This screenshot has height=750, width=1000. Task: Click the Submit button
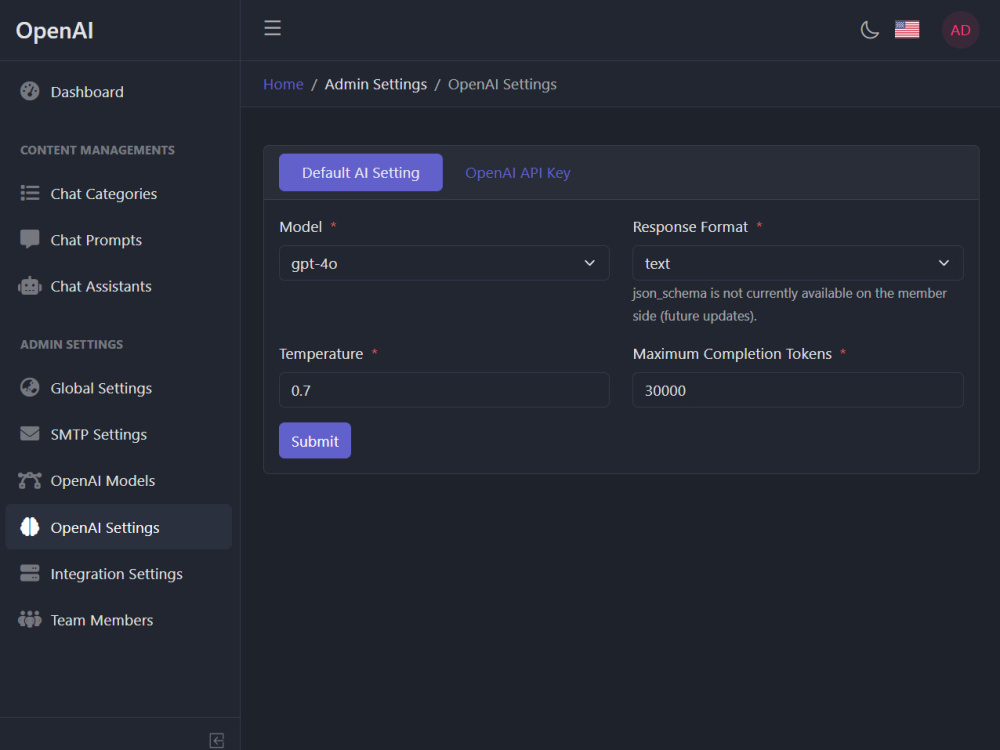pyautogui.click(x=314, y=441)
